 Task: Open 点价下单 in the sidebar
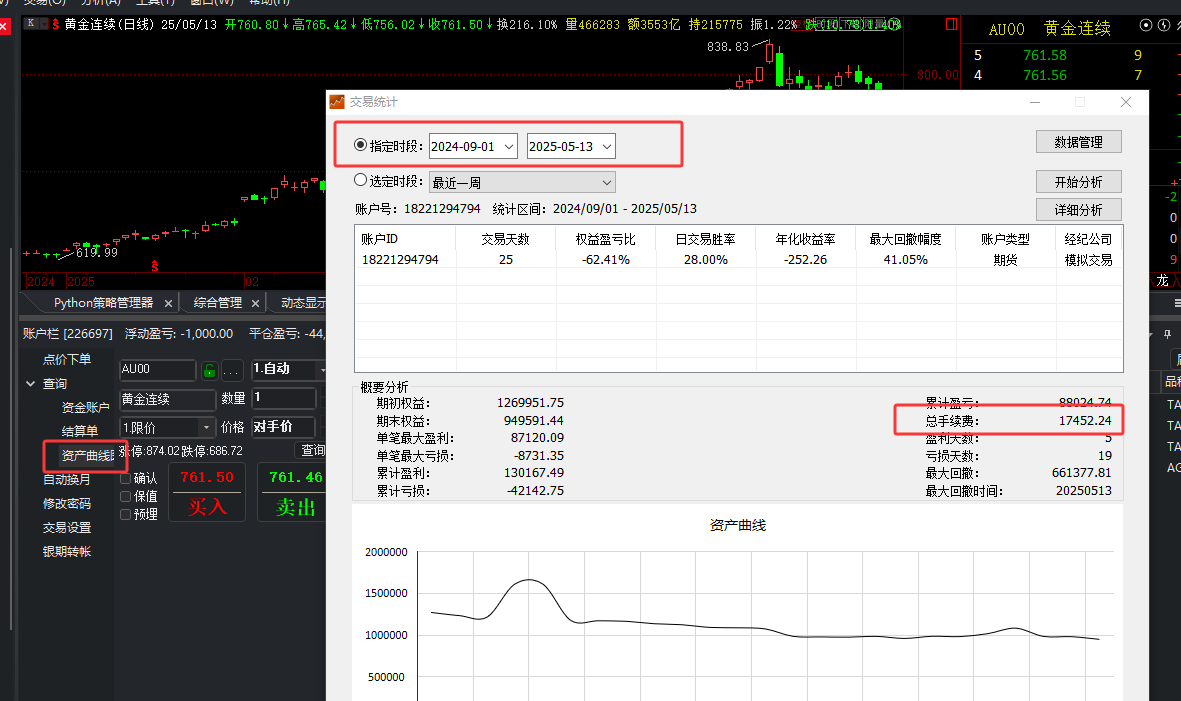[67, 359]
